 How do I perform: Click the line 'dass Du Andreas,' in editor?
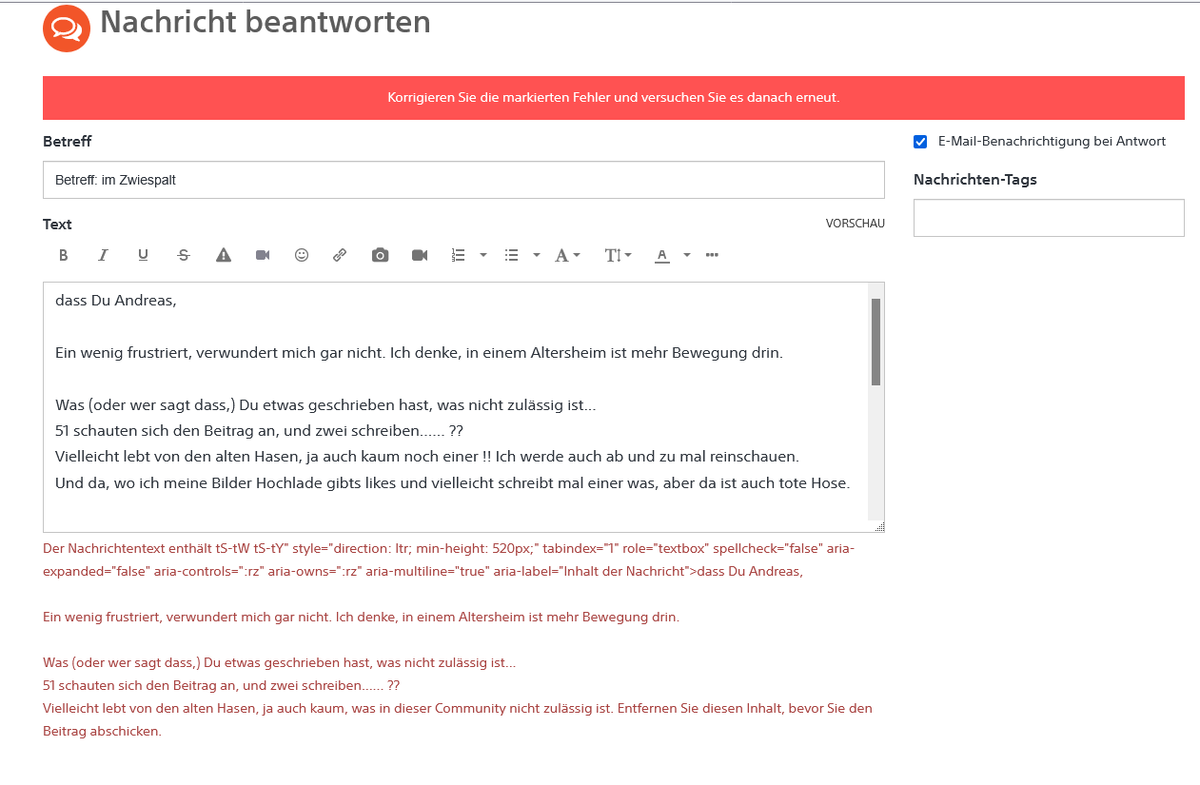click(x=116, y=300)
